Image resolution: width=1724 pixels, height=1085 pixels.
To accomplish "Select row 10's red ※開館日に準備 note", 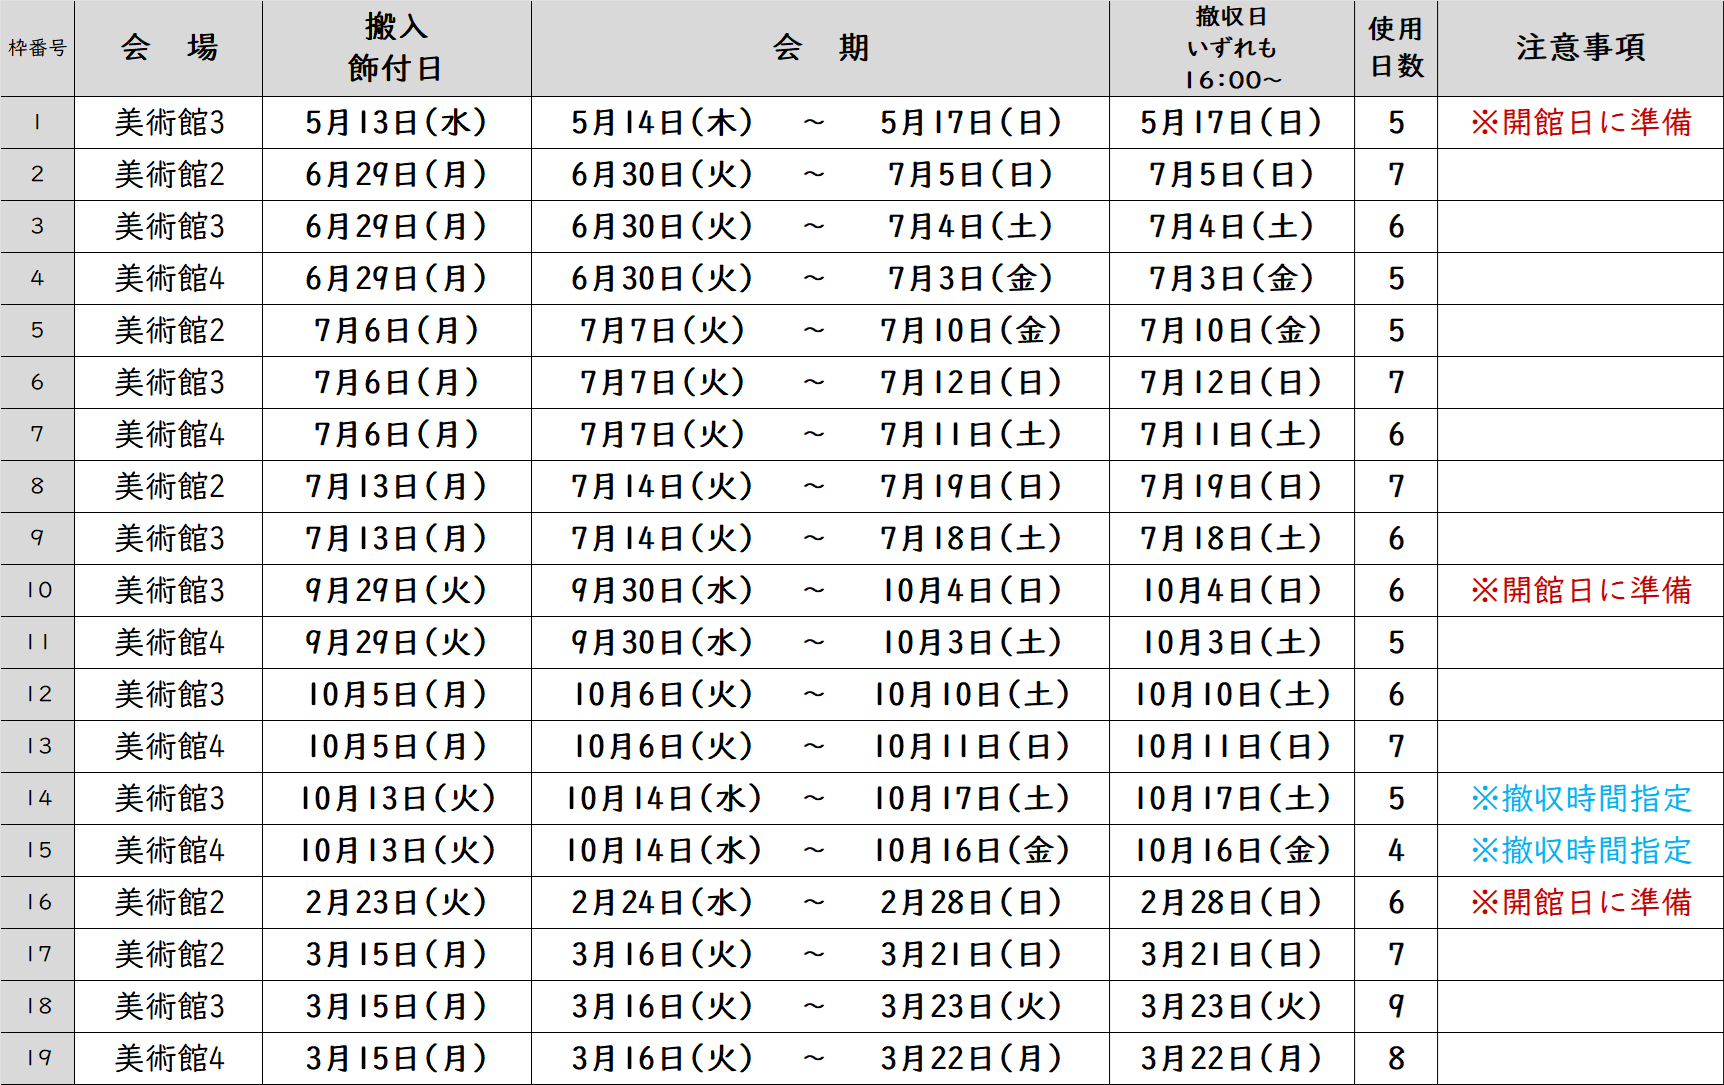I will [1581, 590].
